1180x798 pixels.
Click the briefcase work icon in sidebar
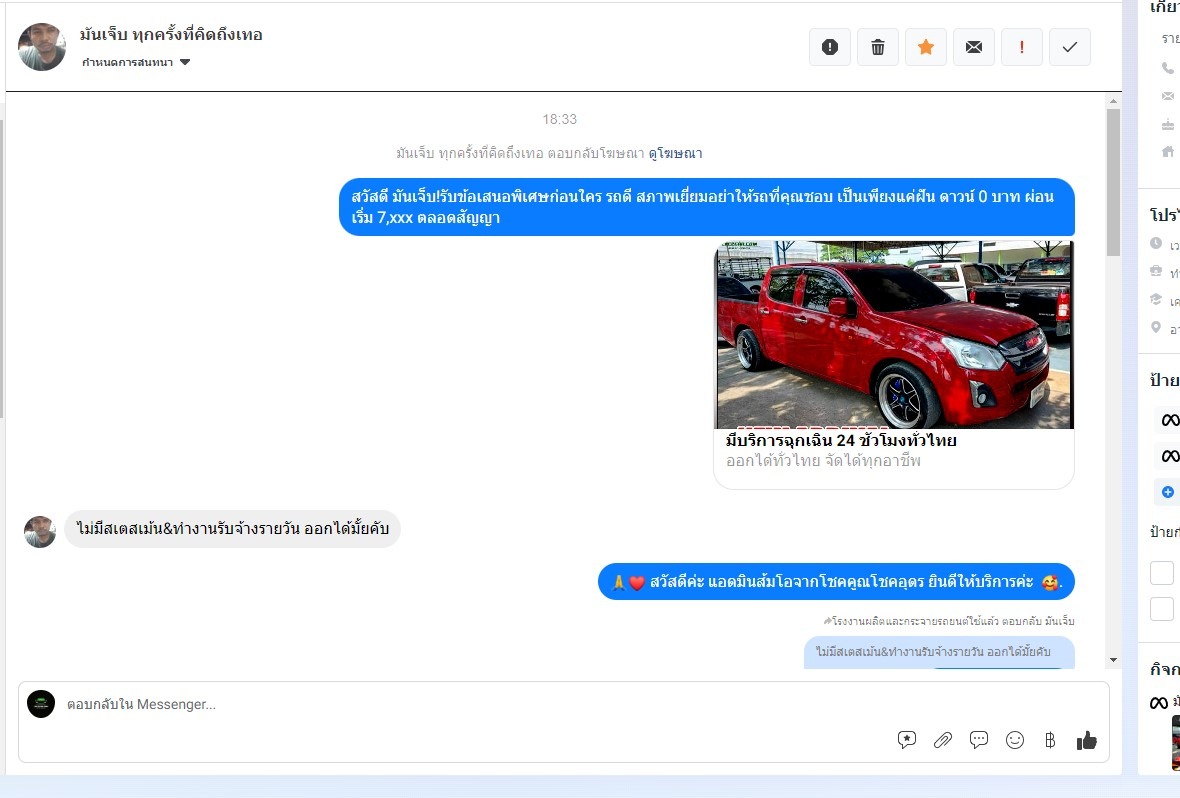1156,271
